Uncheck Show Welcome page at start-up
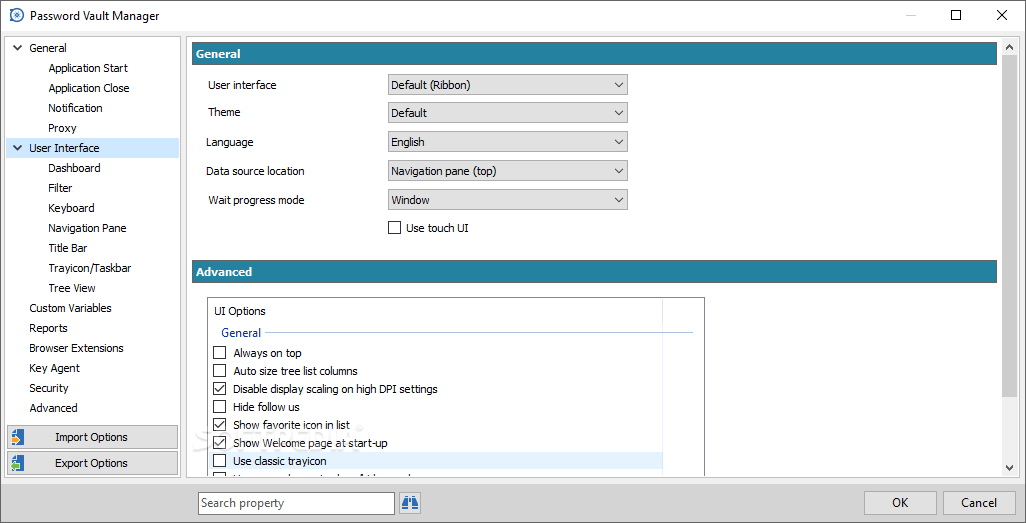1026x523 pixels. (x=220, y=443)
